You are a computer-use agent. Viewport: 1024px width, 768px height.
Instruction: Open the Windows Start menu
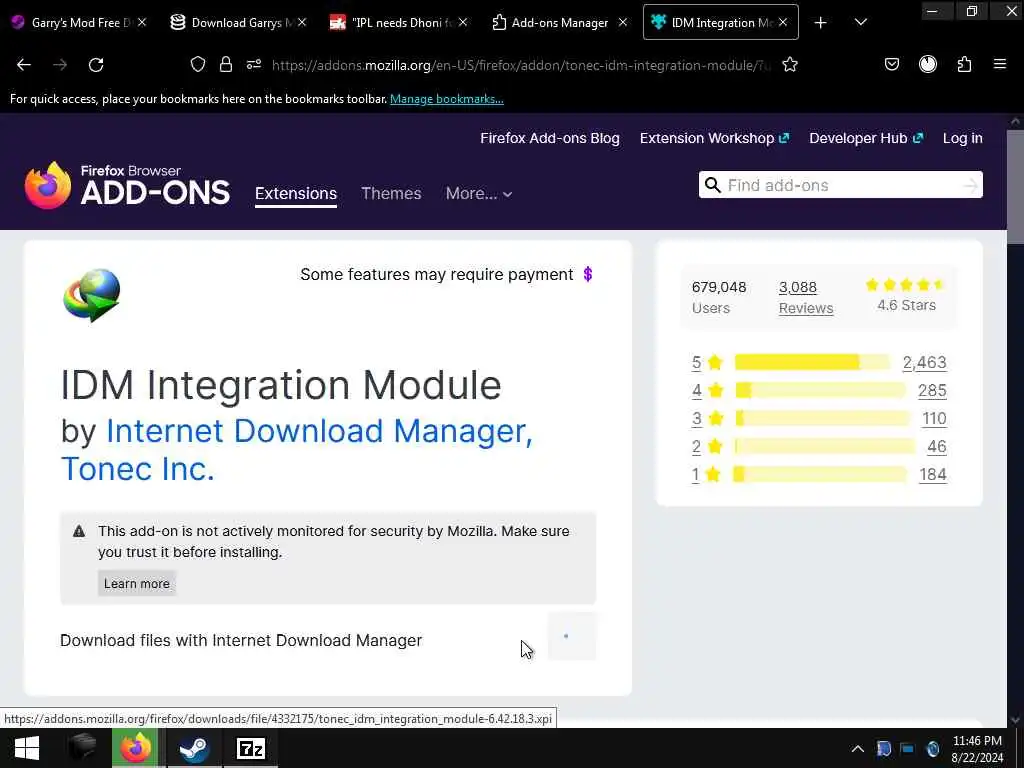point(27,748)
